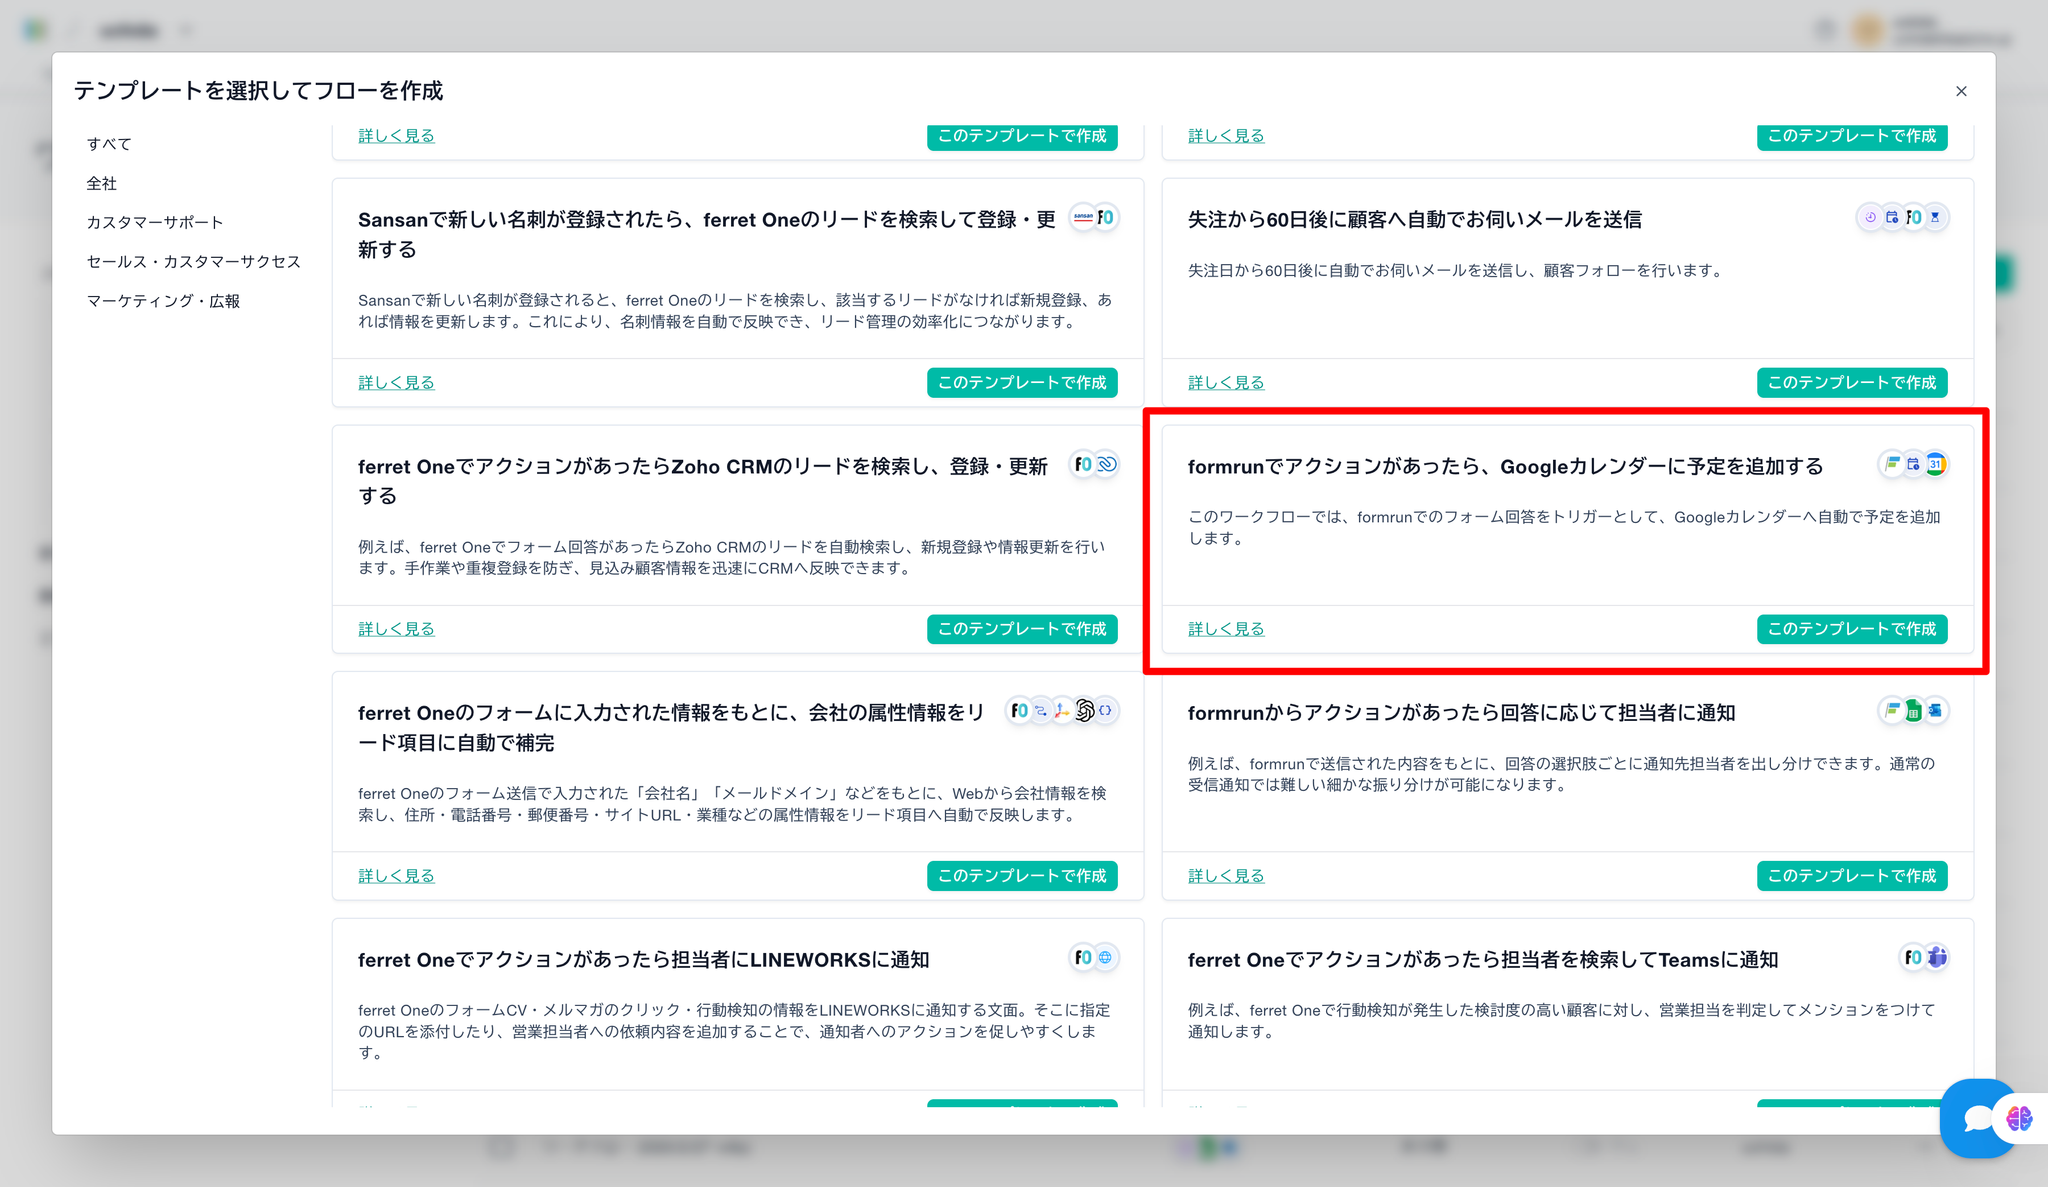
Task: Click the hourglass icon on 60-day email card
Action: 1935,217
